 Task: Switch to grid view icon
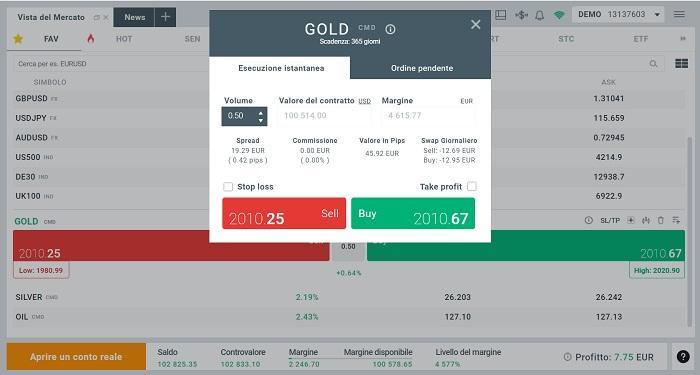[x=682, y=64]
